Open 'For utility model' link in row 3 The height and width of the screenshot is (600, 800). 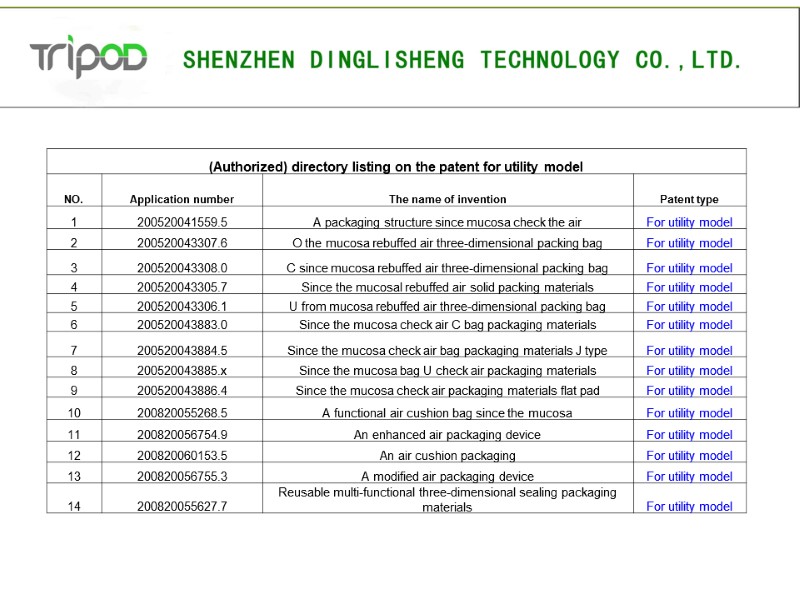(x=689, y=268)
